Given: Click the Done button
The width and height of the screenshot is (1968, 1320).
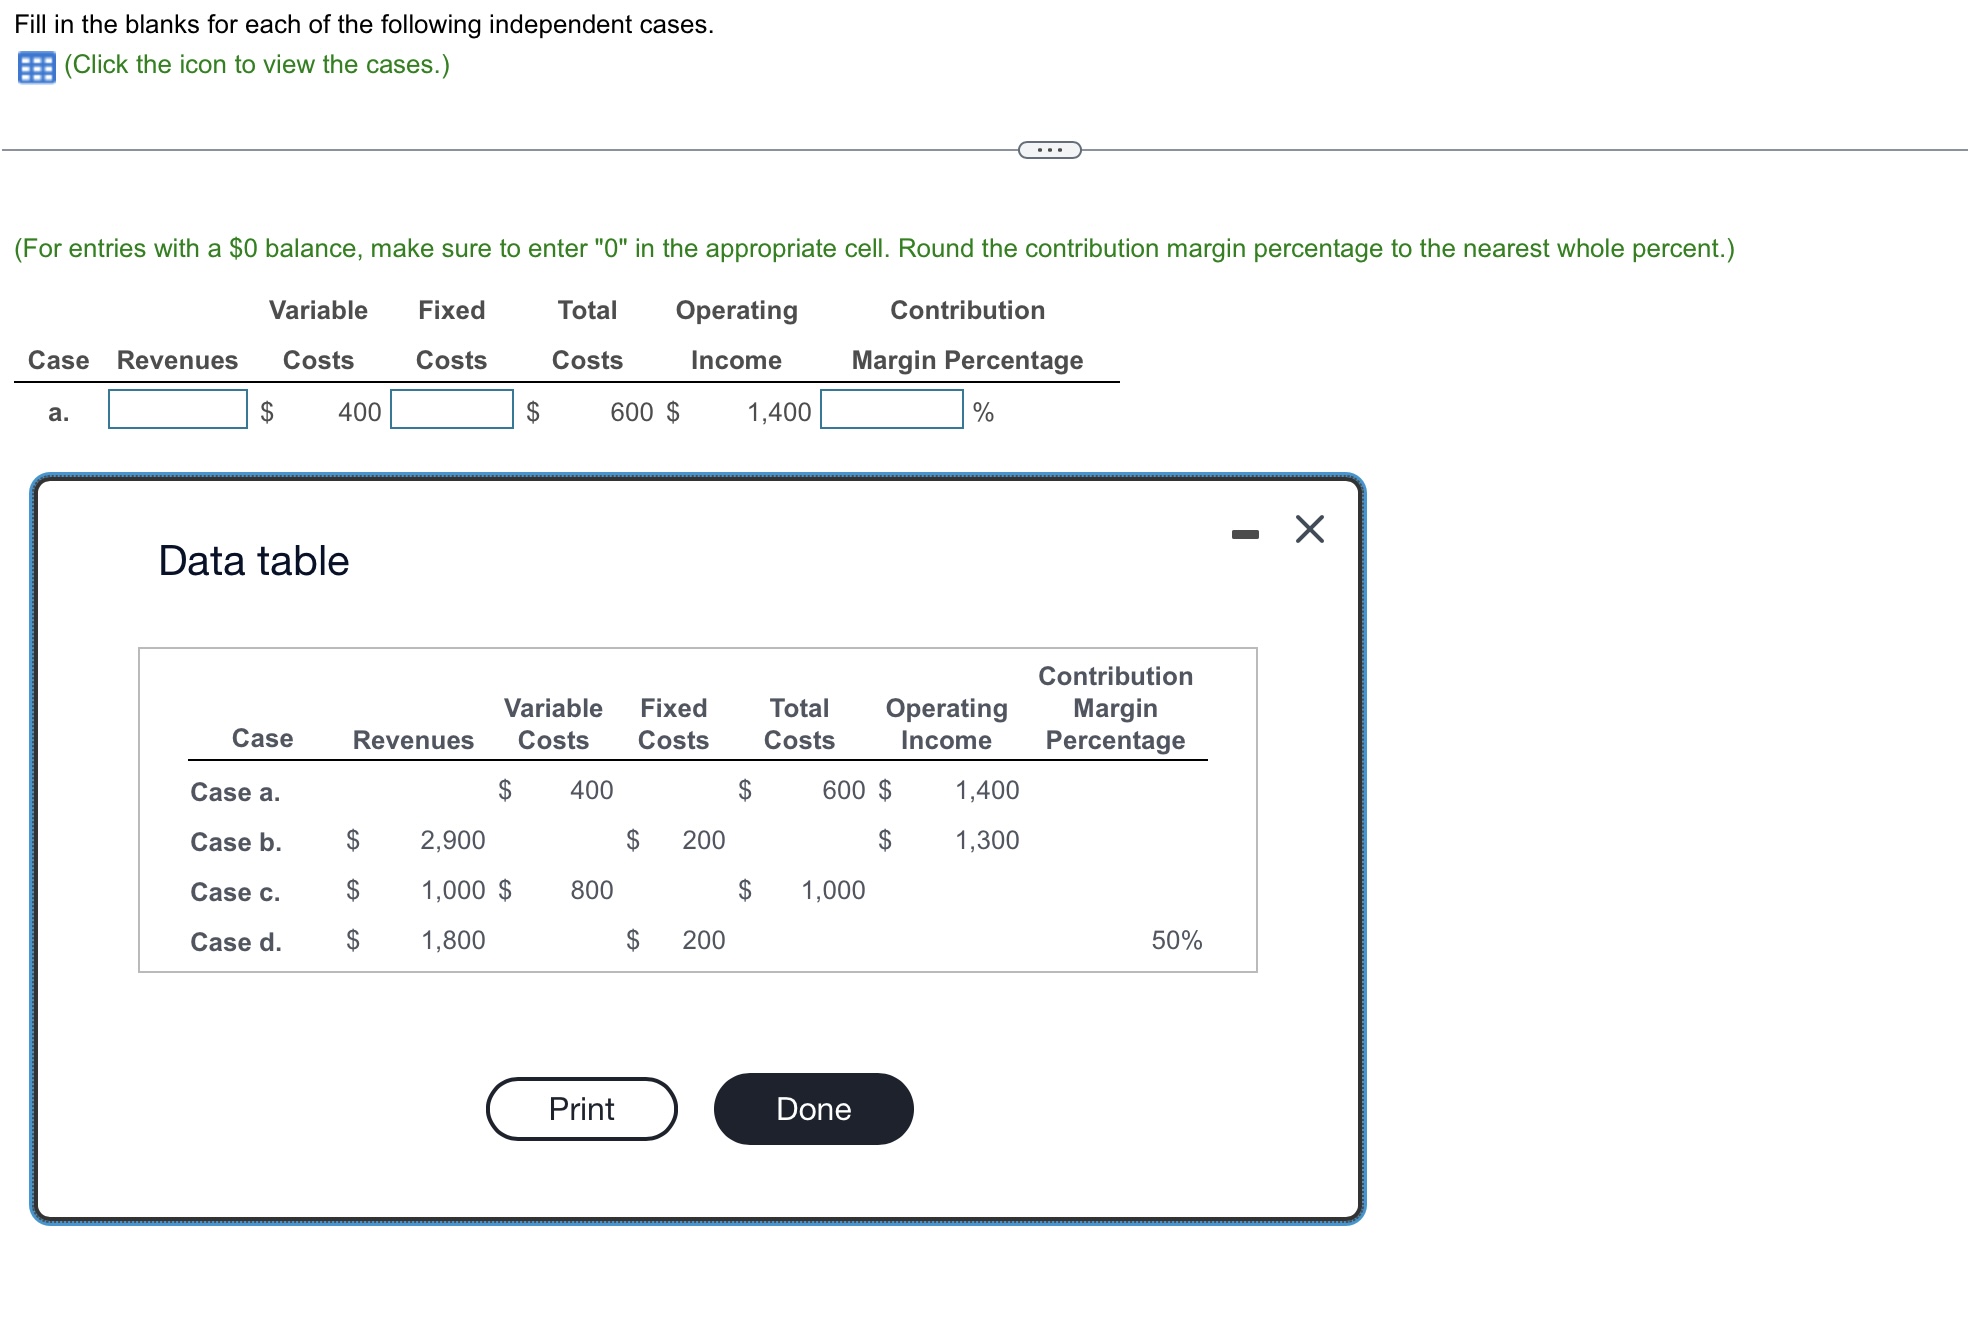Looking at the screenshot, I should tap(813, 1109).
